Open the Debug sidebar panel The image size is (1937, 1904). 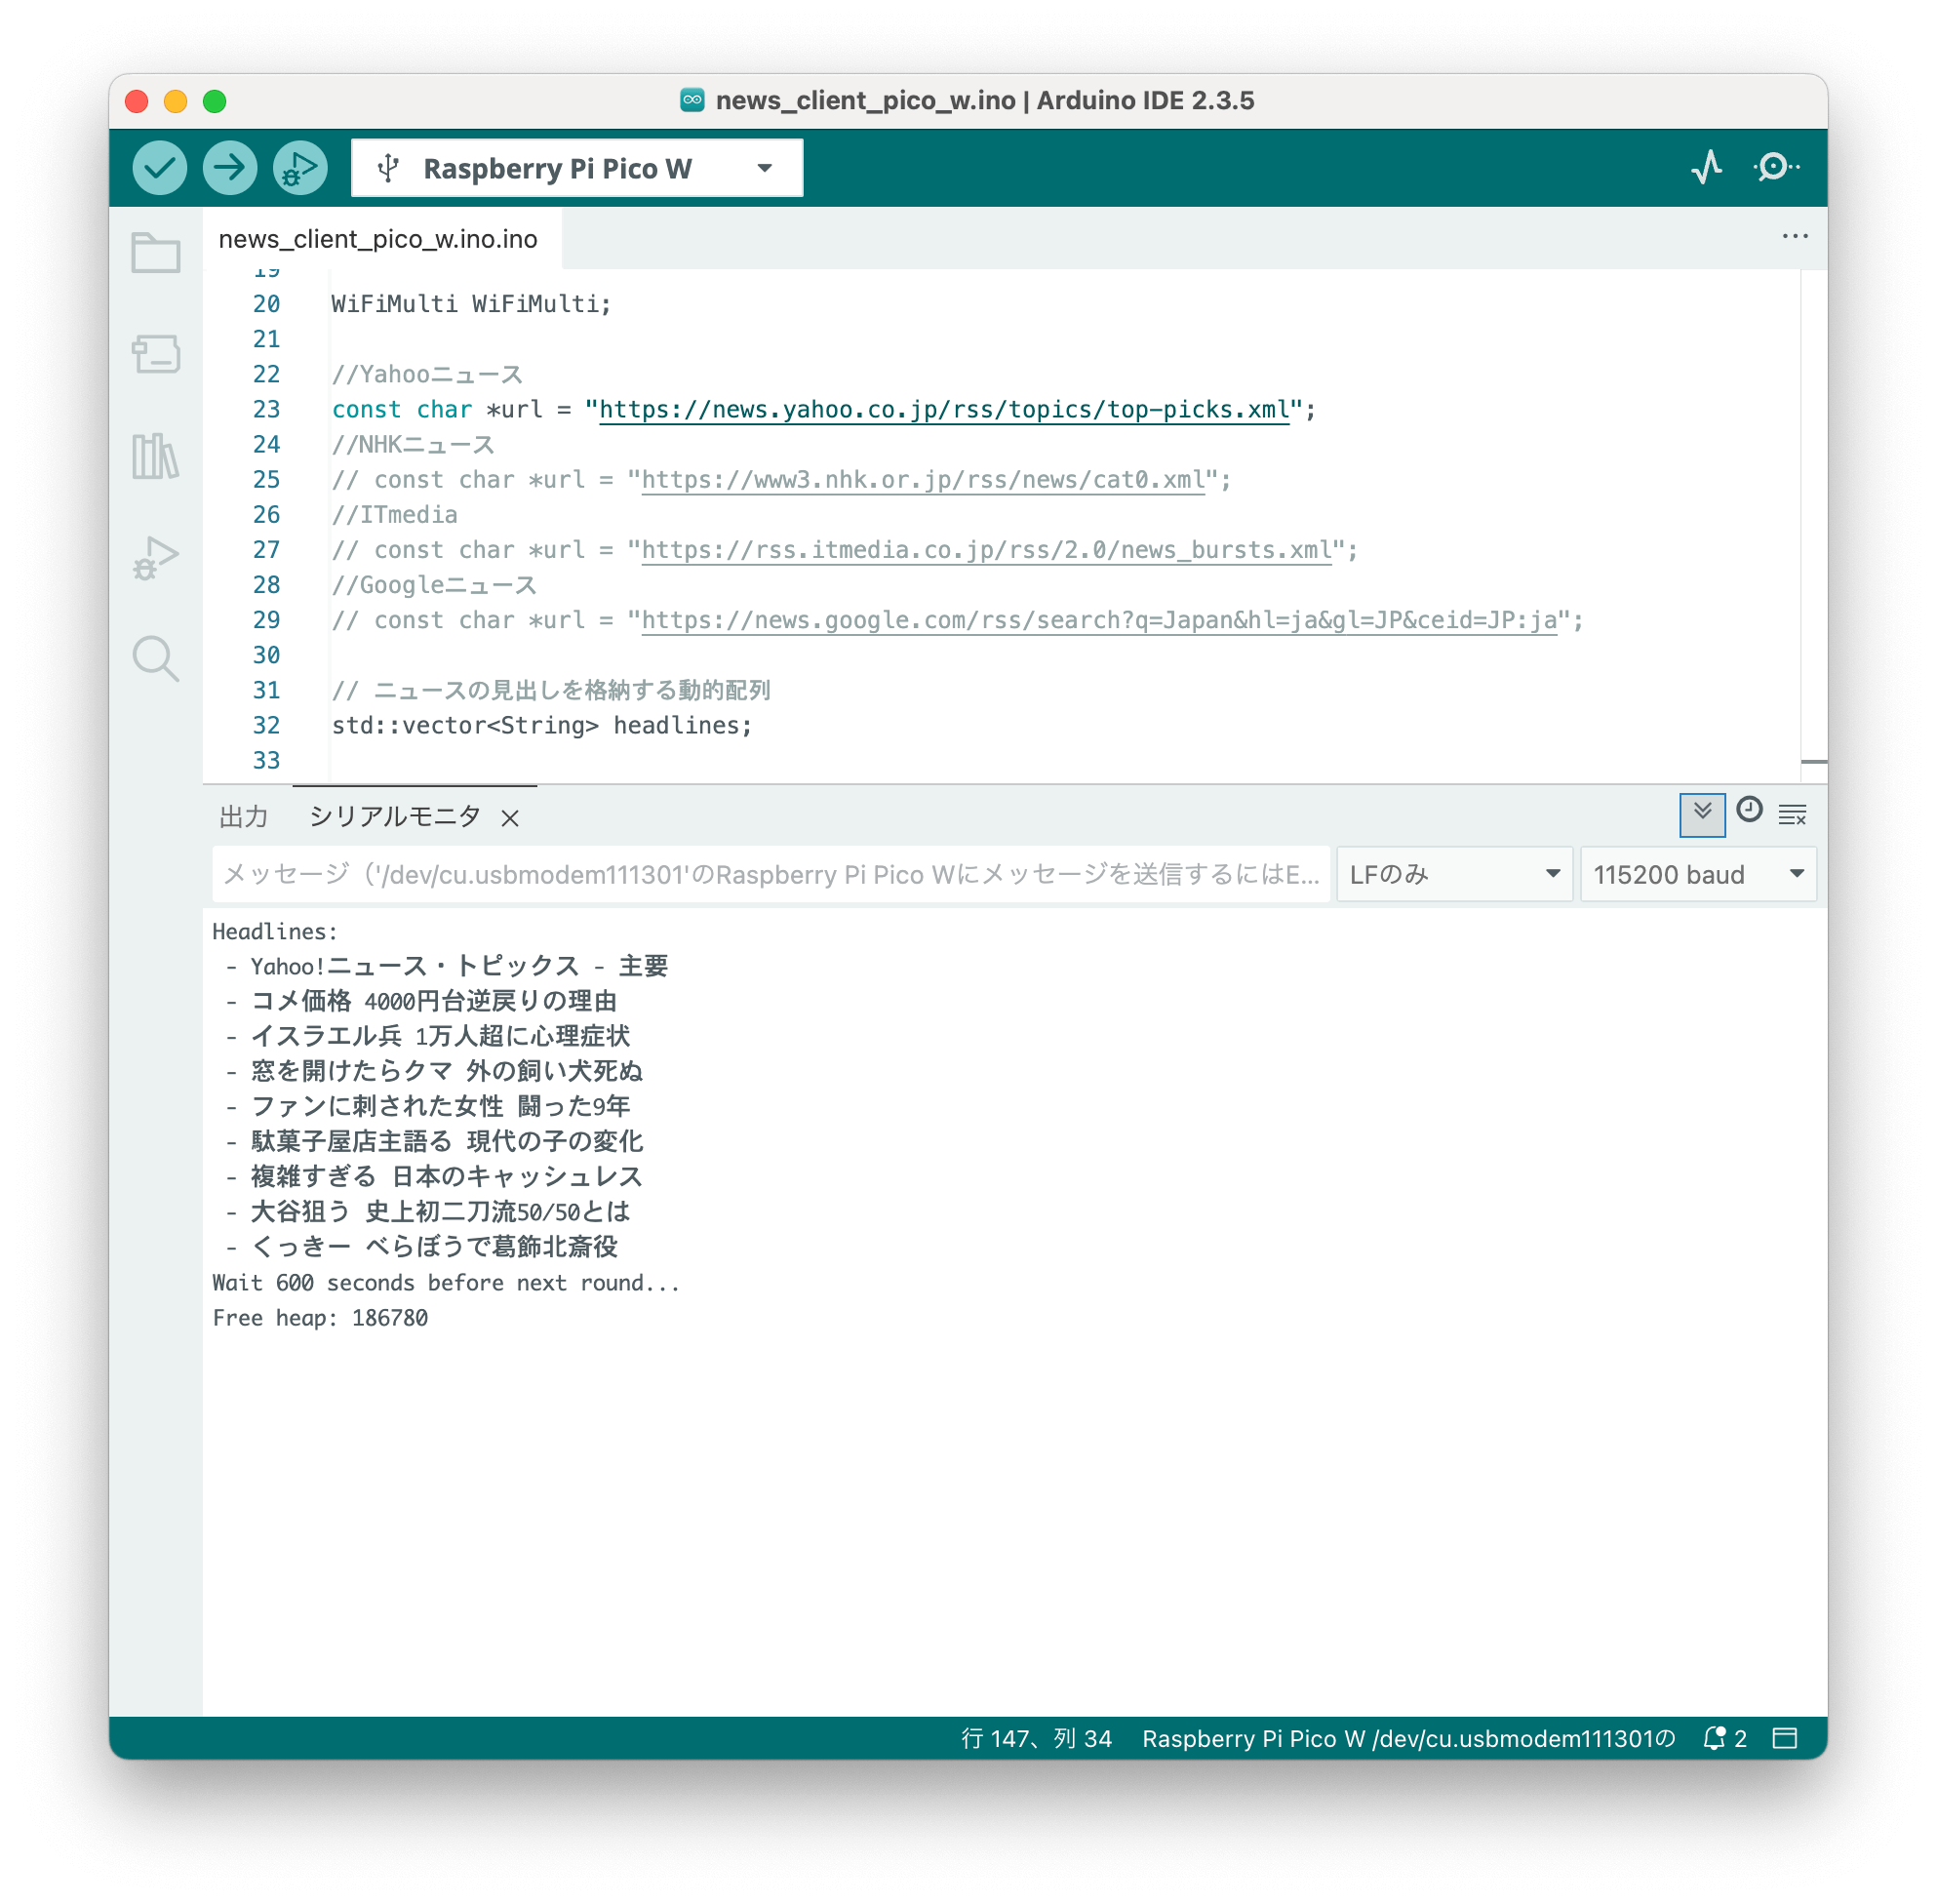(x=156, y=558)
